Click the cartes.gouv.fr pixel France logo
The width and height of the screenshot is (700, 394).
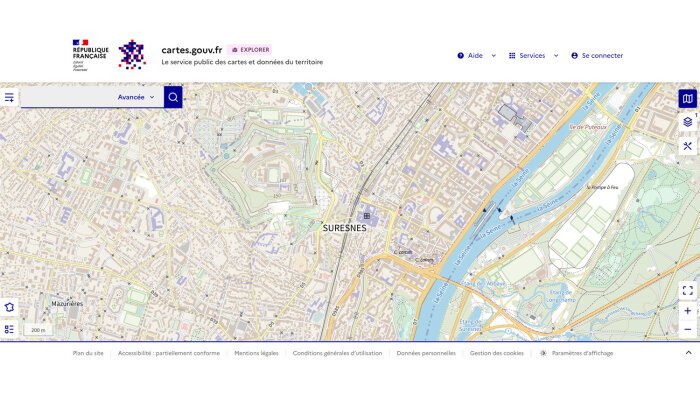[x=132, y=54]
